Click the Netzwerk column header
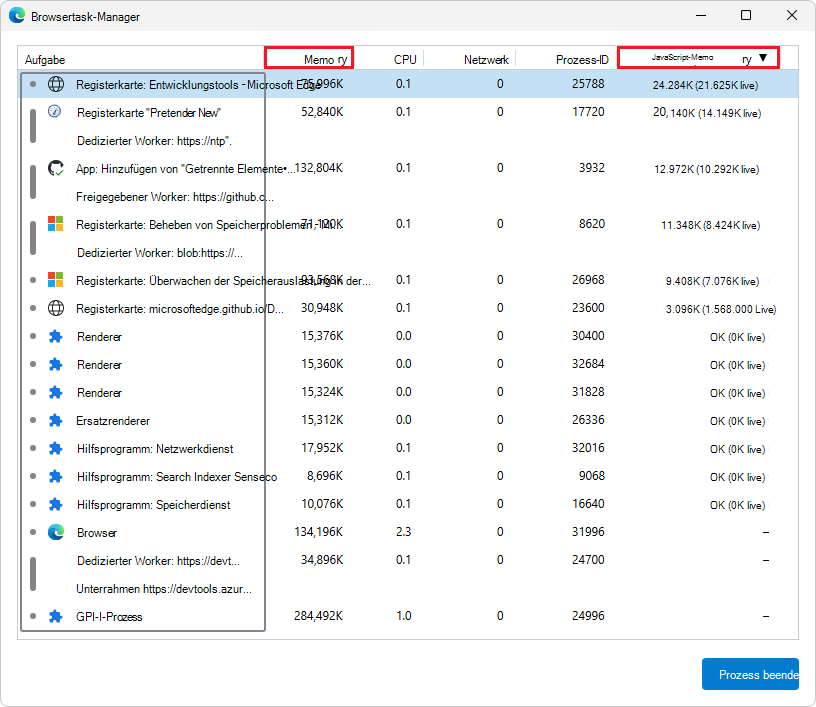The height and width of the screenshot is (707, 816). [486, 59]
